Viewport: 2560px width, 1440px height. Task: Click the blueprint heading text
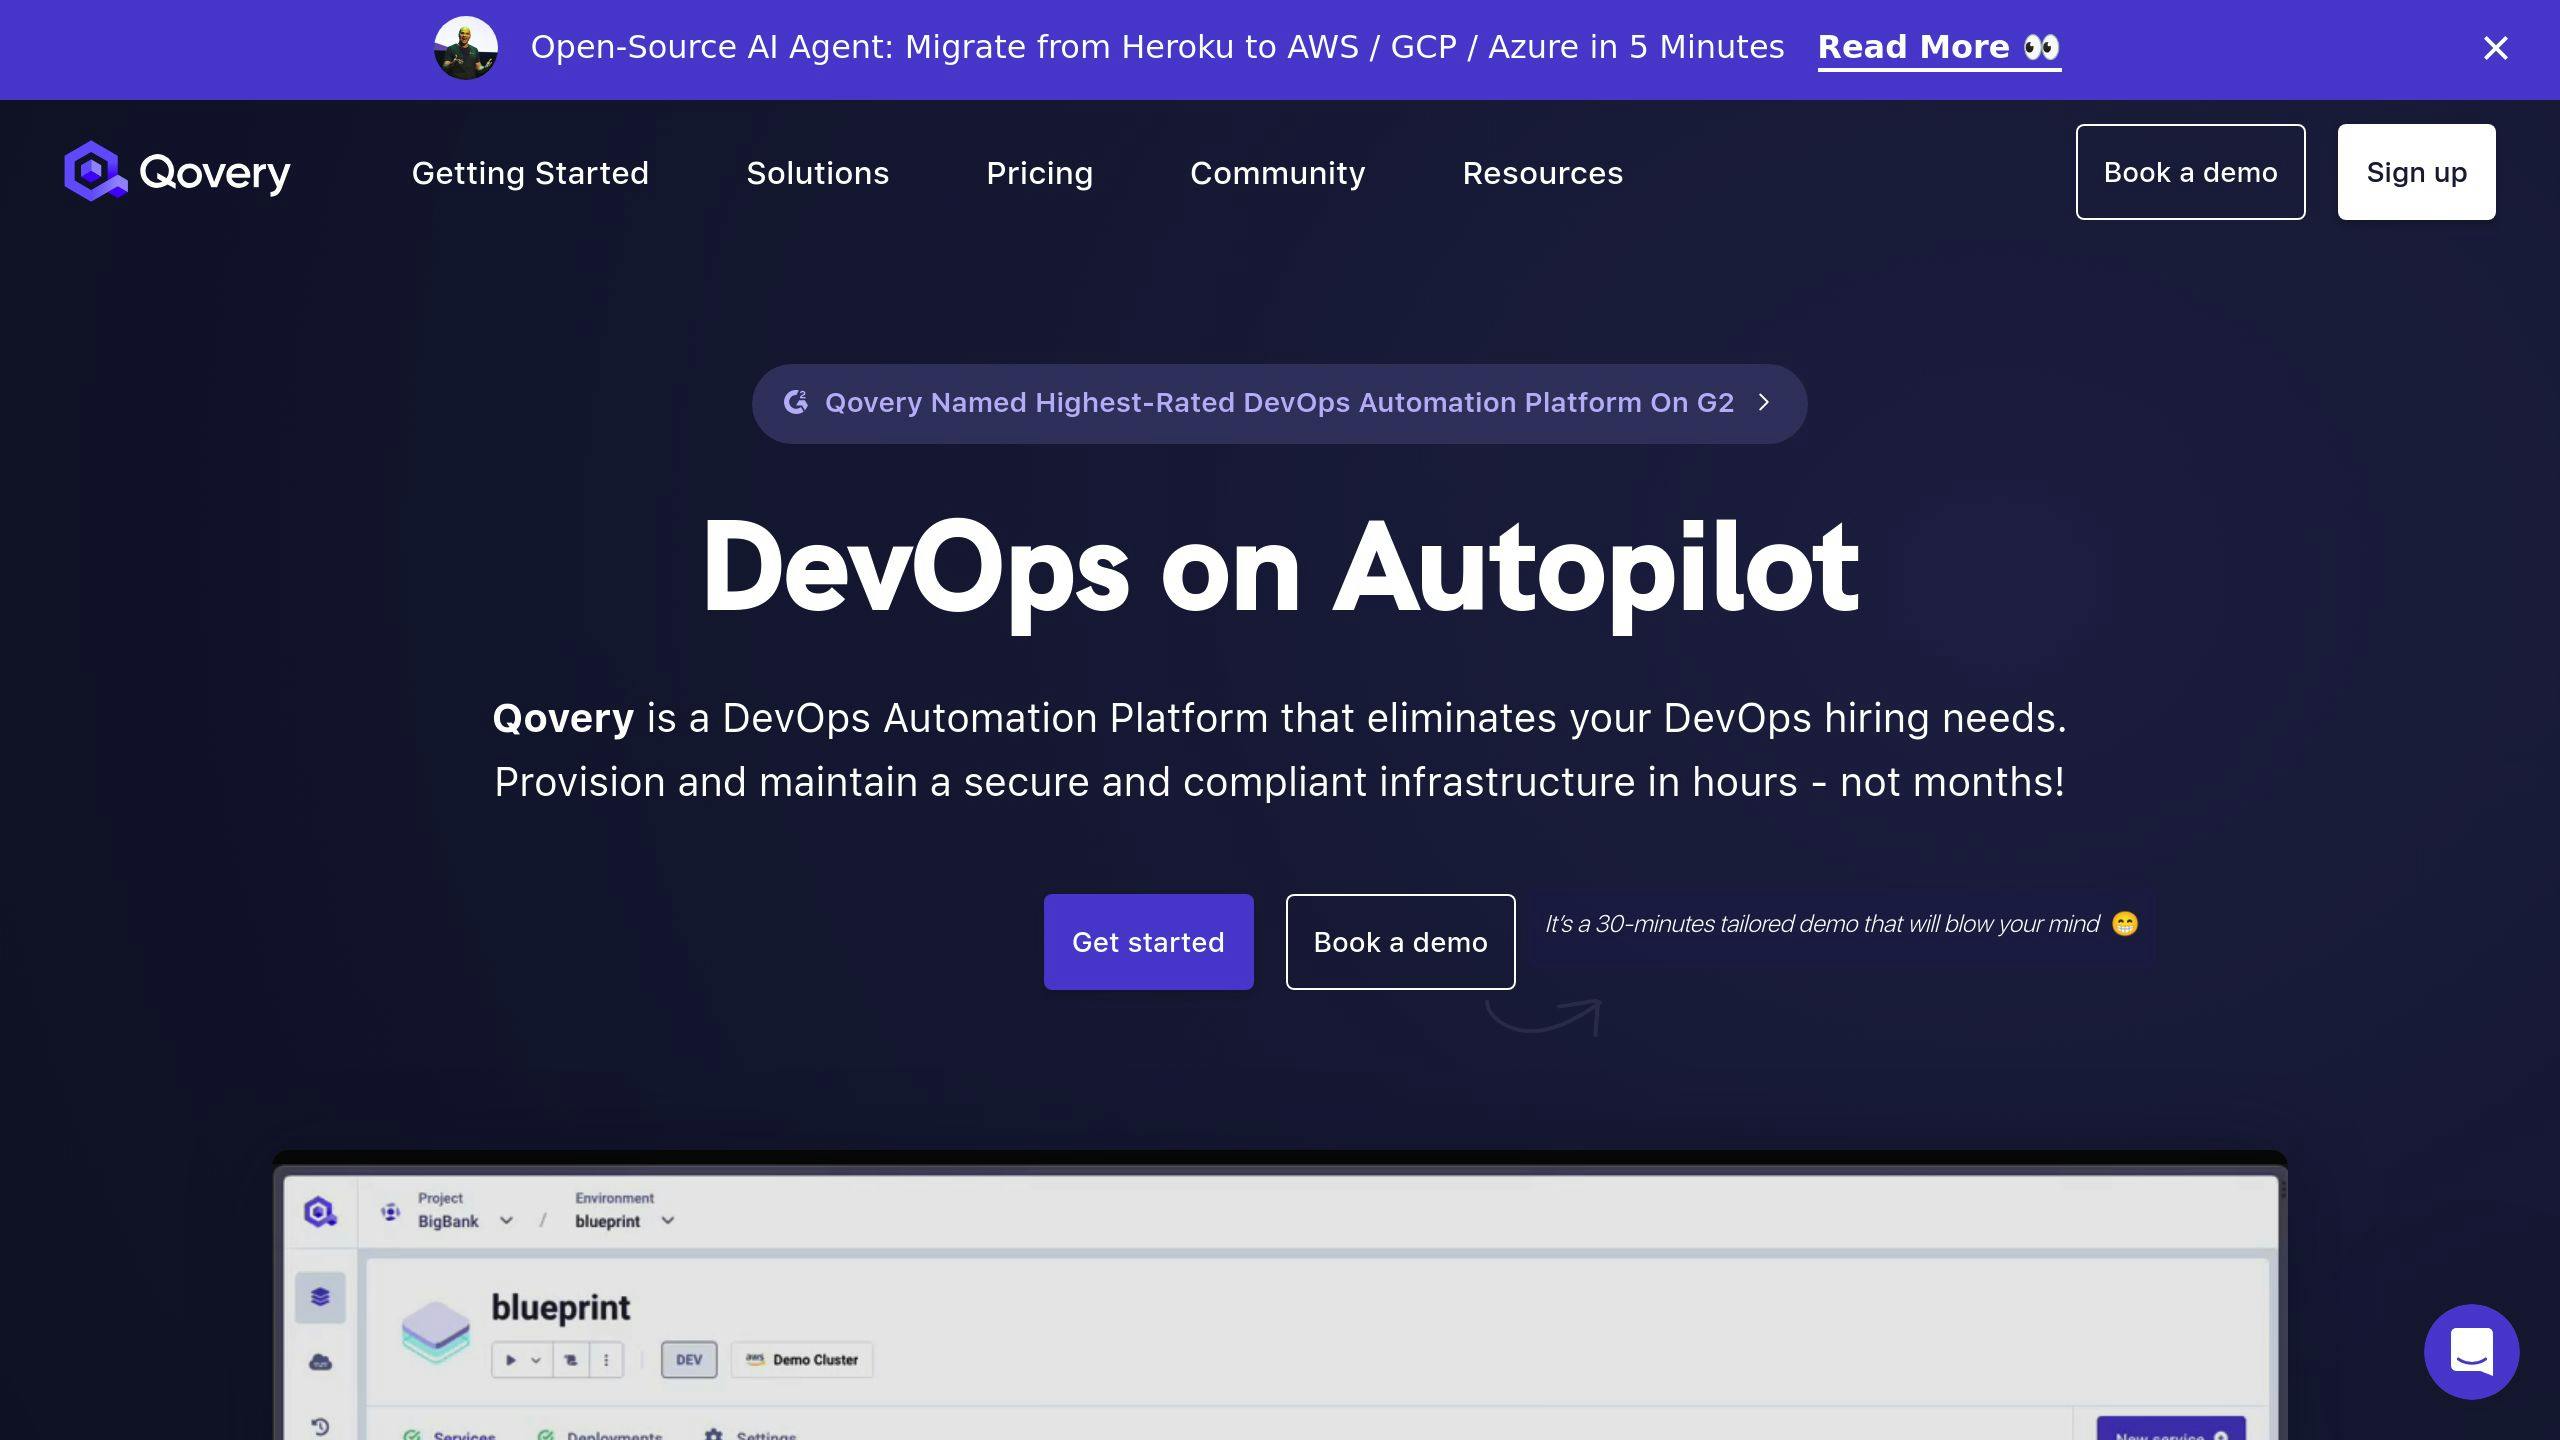[x=560, y=1308]
